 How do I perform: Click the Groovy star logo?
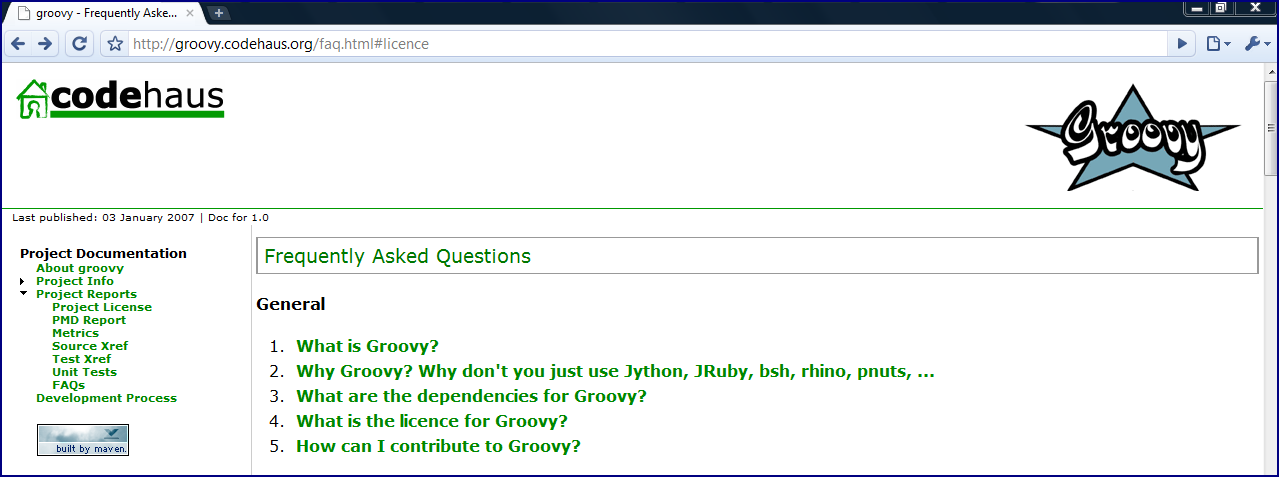pos(1132,137)
